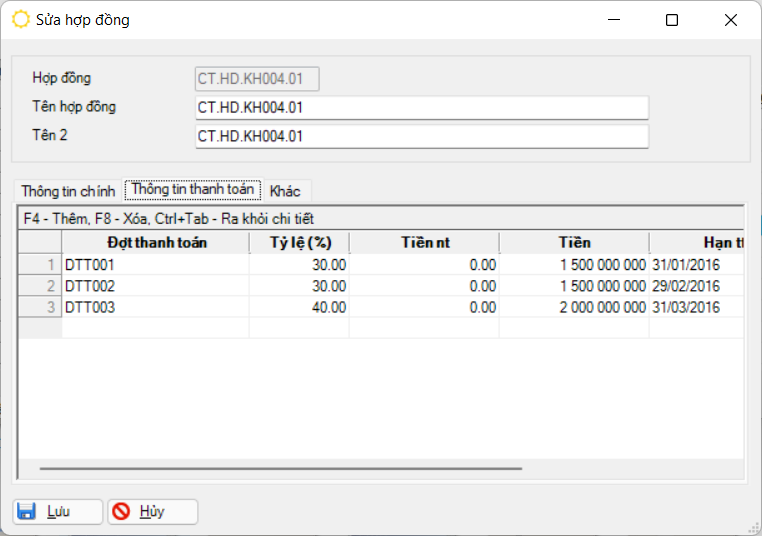Click the Tỷ lệ (%) column header
Screen dimensions: 762x536
coord(300,243)
